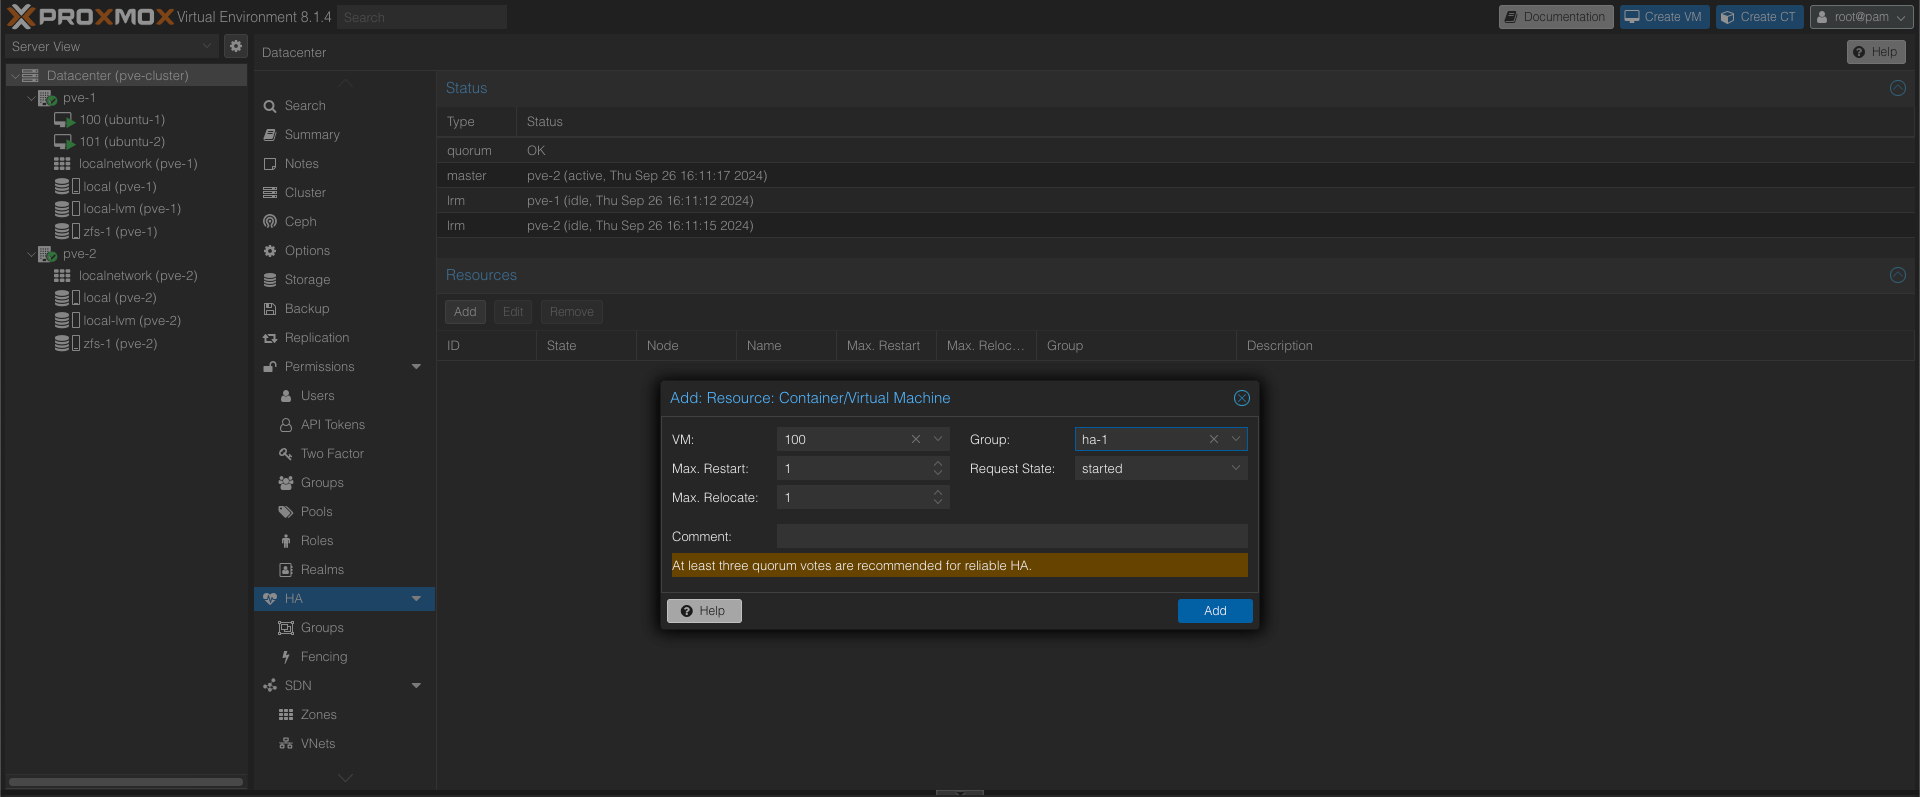
Task: Increase the Max. Restart value
Action: 938,463
